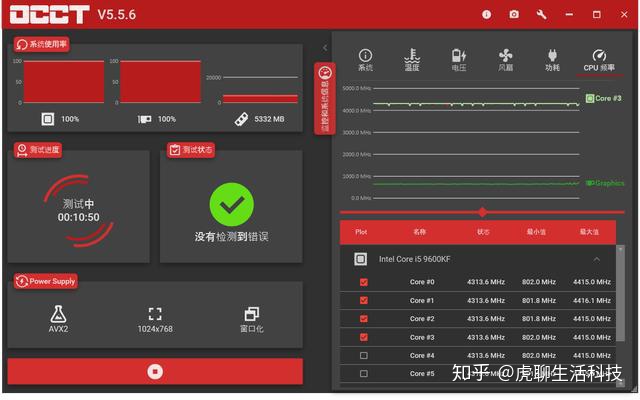Click the 没有检测到错误 status text
Screen dimensions: 640x400
(x=231, y=237)
